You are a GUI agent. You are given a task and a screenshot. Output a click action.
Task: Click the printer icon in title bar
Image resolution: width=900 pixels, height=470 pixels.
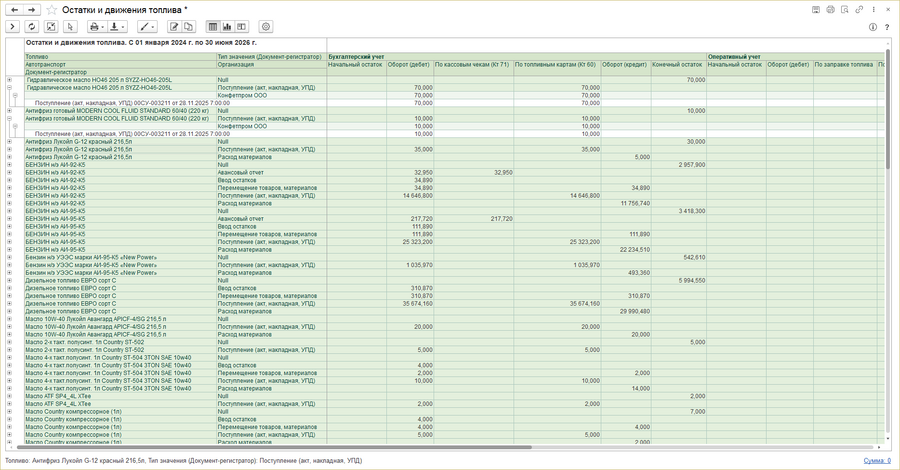click(830, 10)
